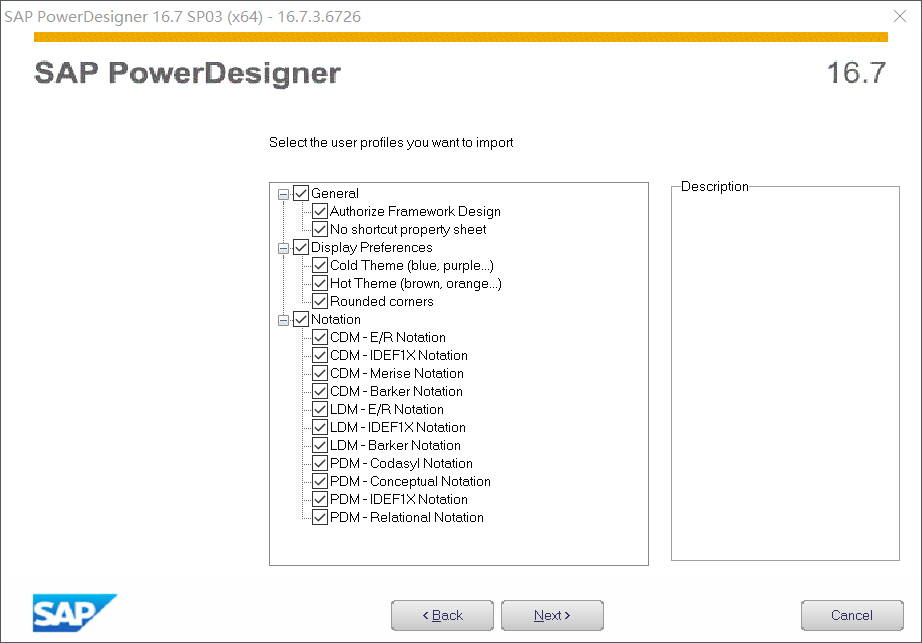Toggle CDM - IDEF1X Notation checkbox

(x=320, y=355)
